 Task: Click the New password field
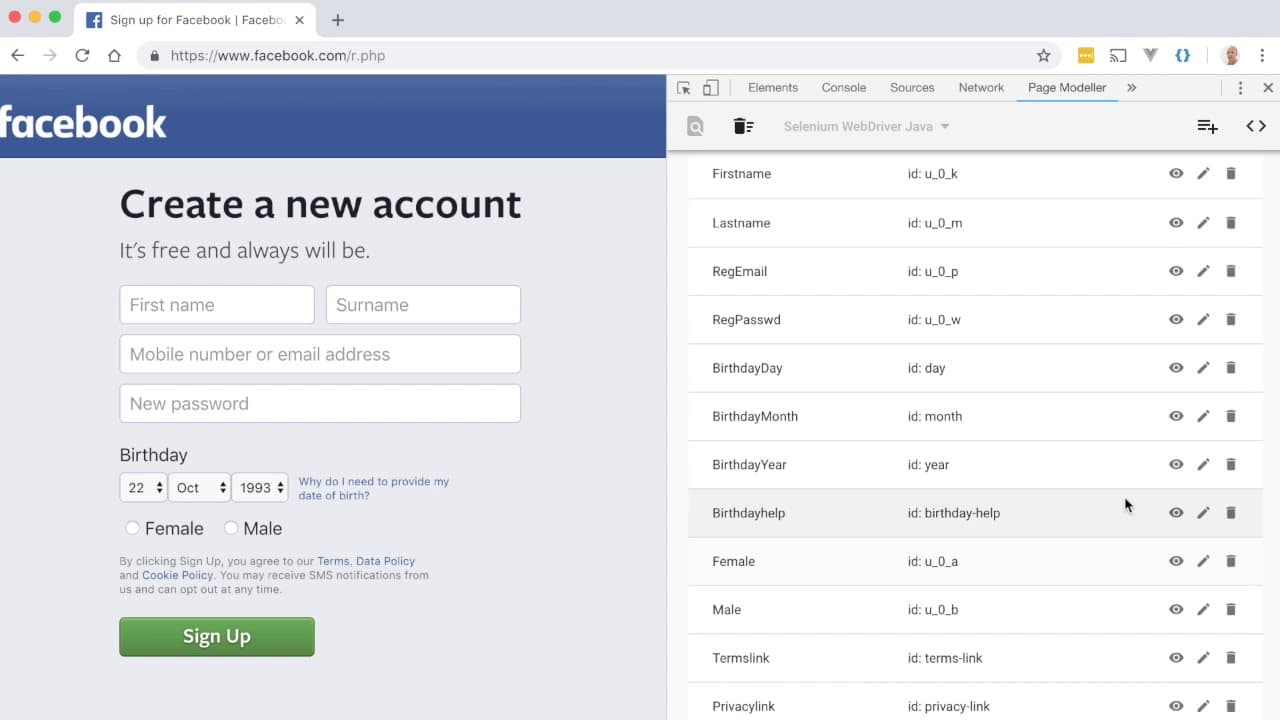click(x=320, y=404)
